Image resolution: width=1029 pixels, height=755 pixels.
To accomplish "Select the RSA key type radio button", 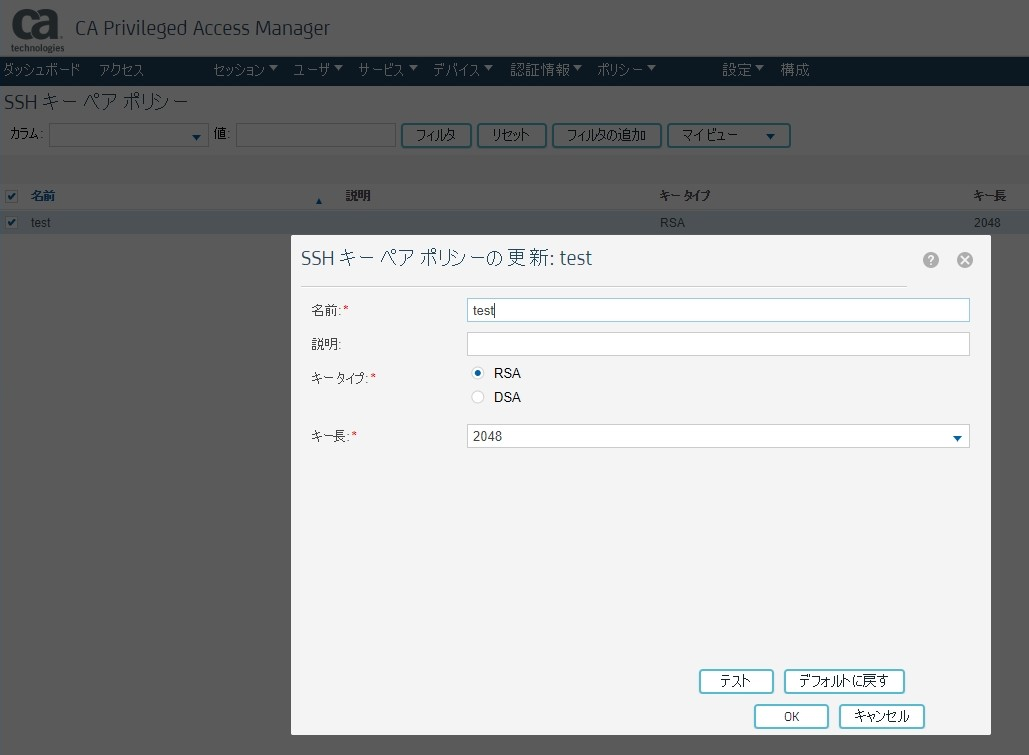I will [x=478, y=373].
